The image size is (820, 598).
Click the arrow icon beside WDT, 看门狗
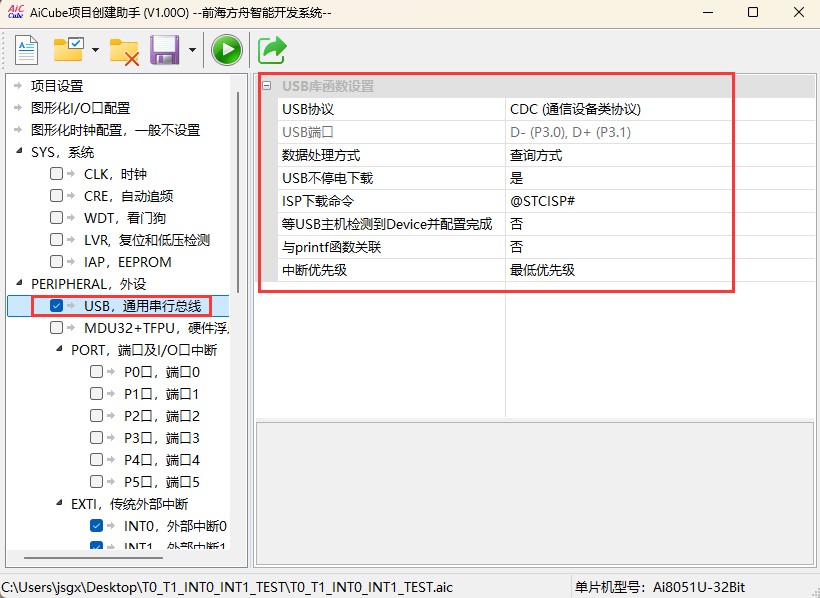pos(71,217)
